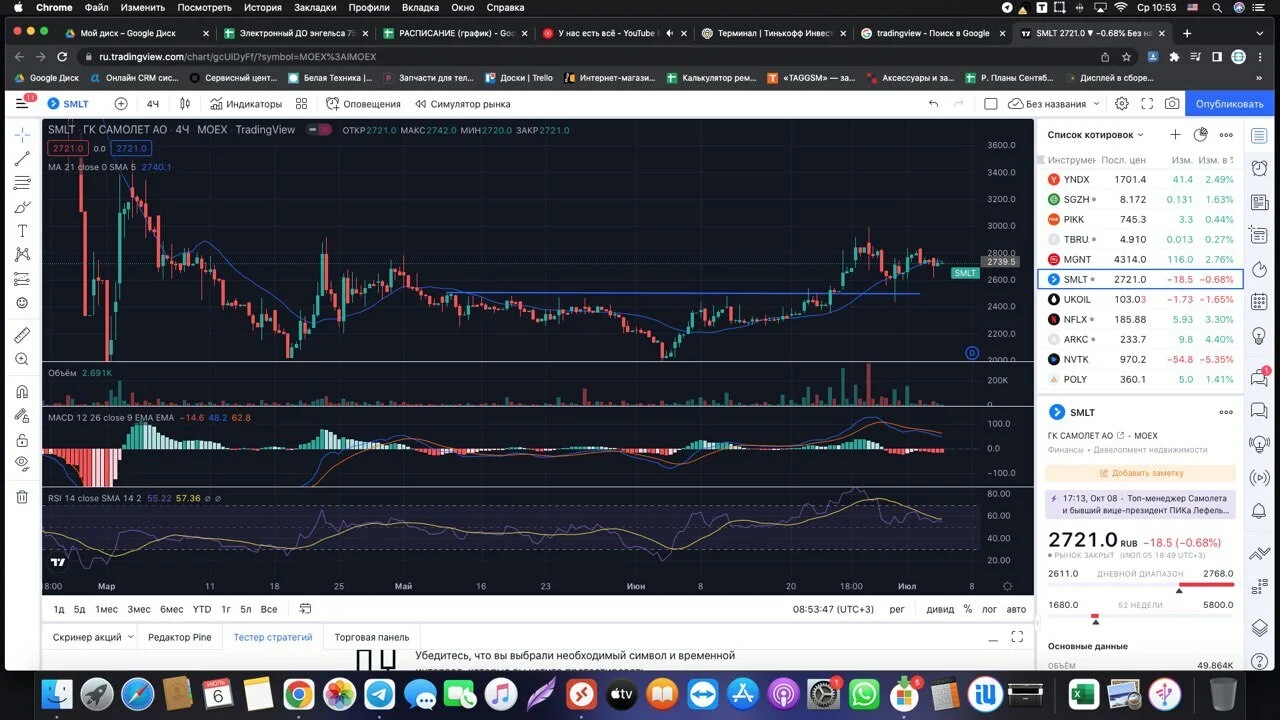Click the 'Добавить заметку' button
The image size is (1280, 720).
1141,473
